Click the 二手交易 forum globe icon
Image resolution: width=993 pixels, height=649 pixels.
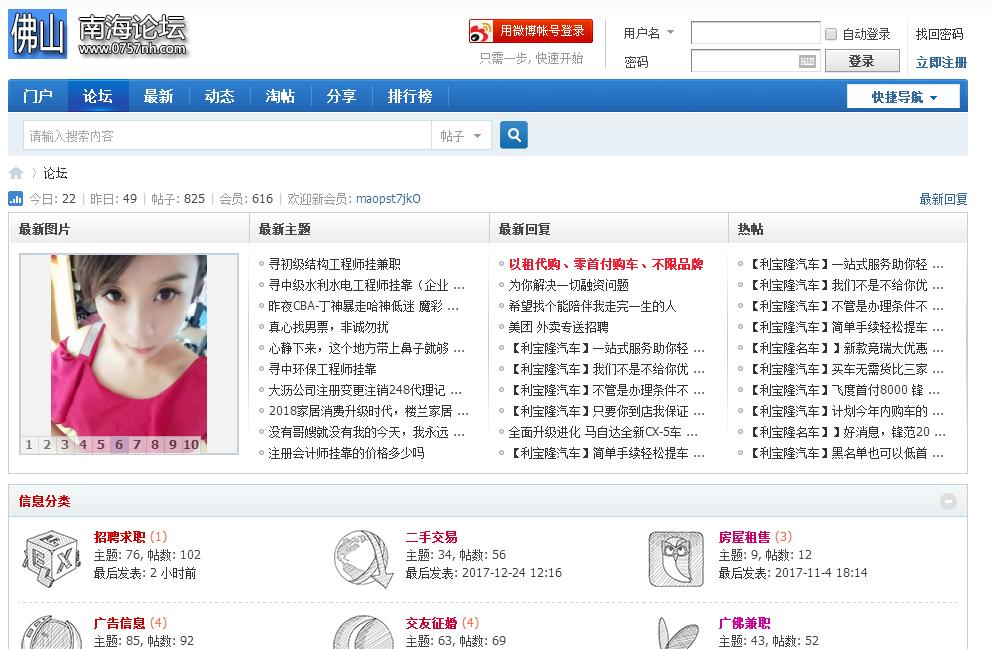(x=364, y=558)
